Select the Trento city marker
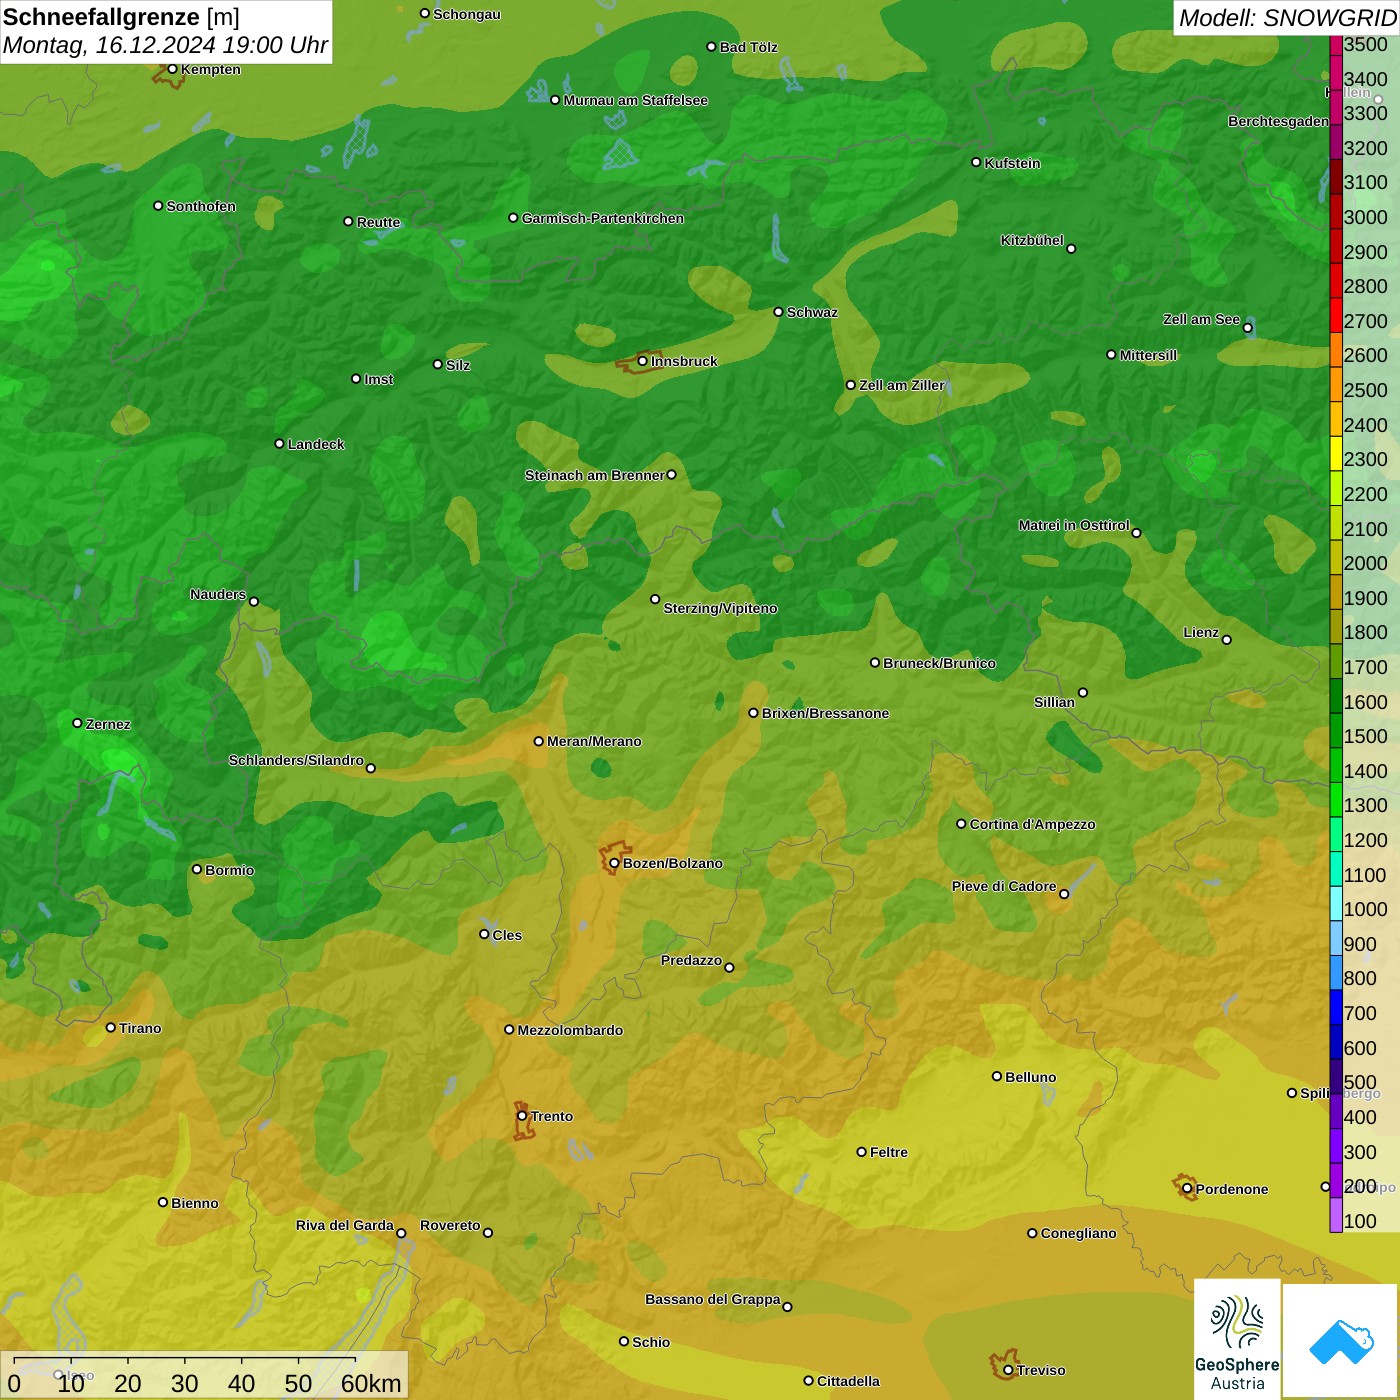Screen dimensions: 1400x1400 522,1116
